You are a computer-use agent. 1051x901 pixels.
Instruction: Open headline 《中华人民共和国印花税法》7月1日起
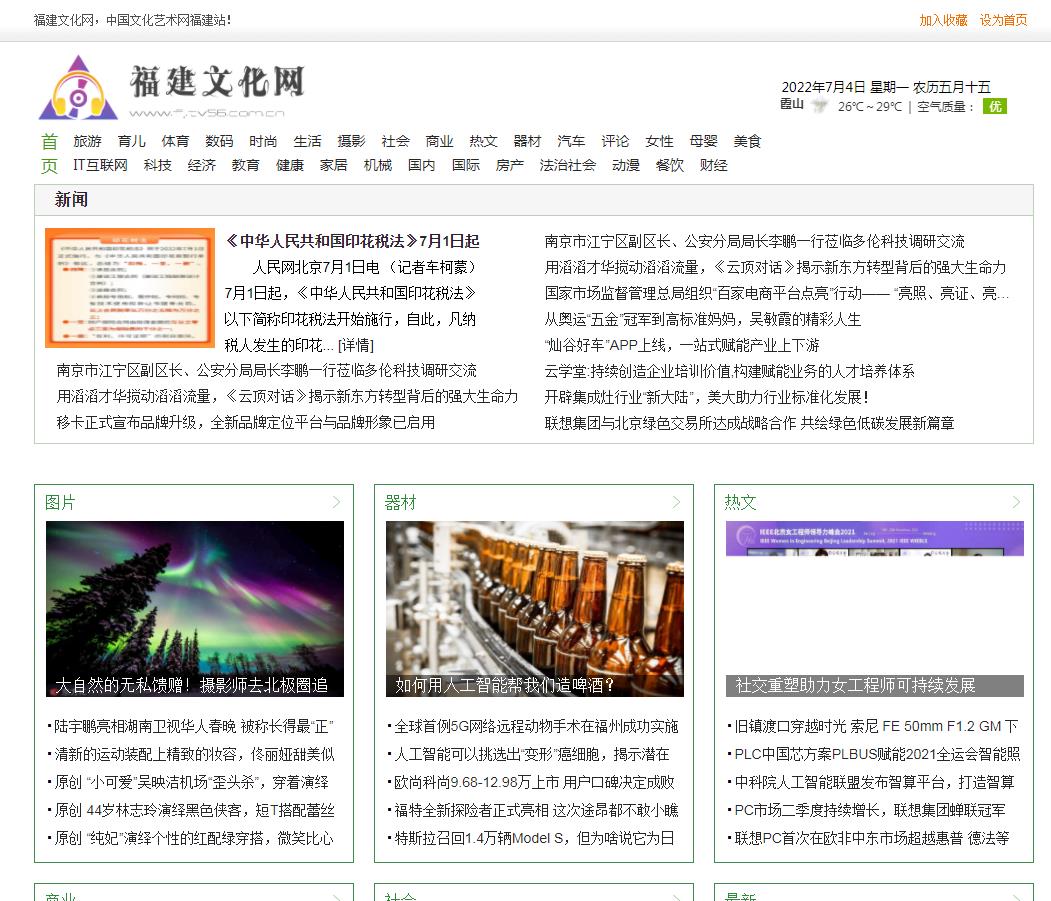point(352,241)
